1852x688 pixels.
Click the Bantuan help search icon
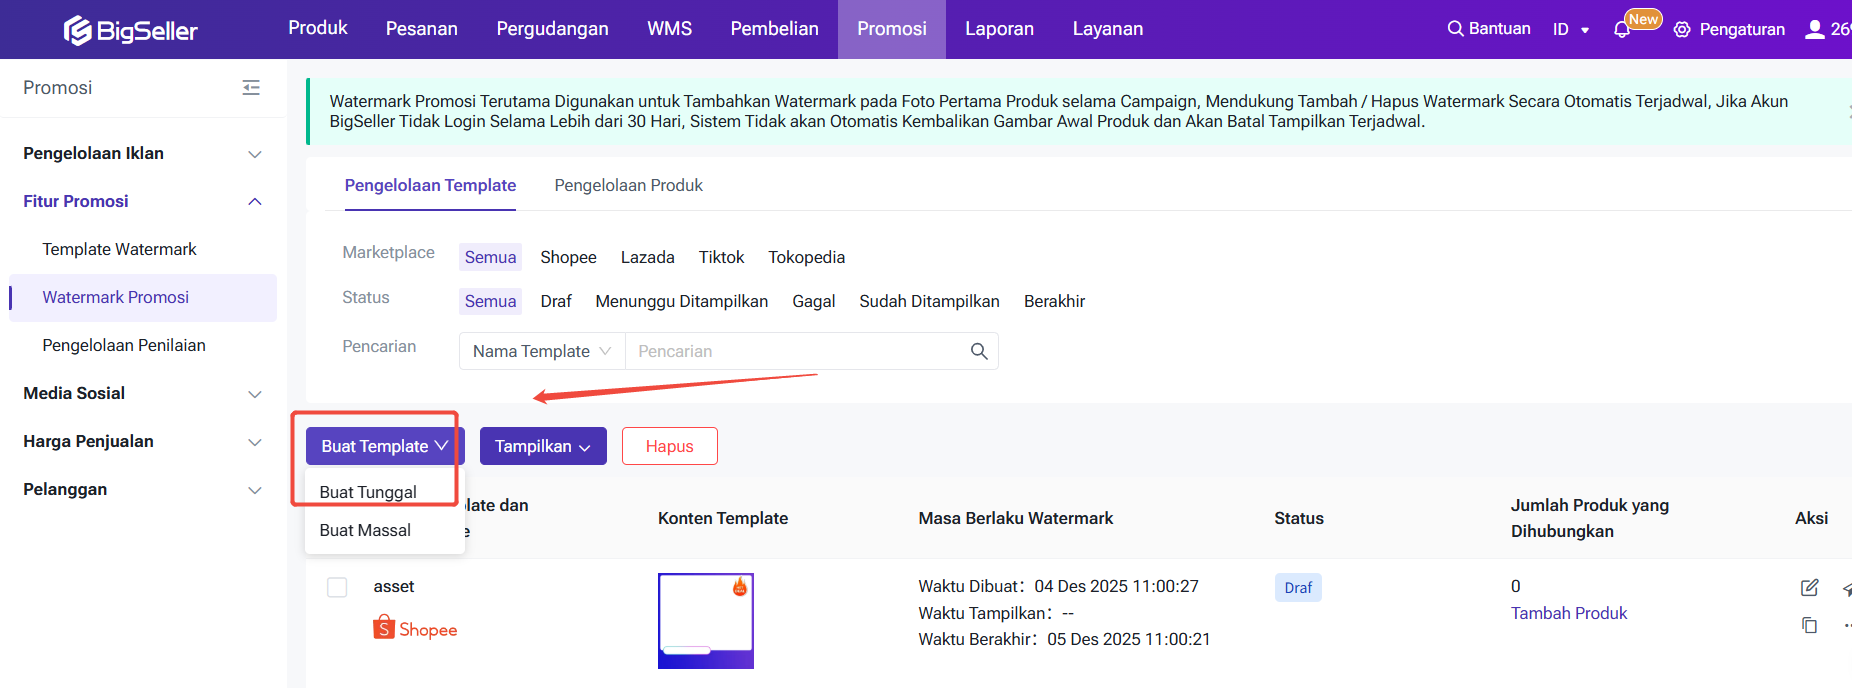(1455, 29)
